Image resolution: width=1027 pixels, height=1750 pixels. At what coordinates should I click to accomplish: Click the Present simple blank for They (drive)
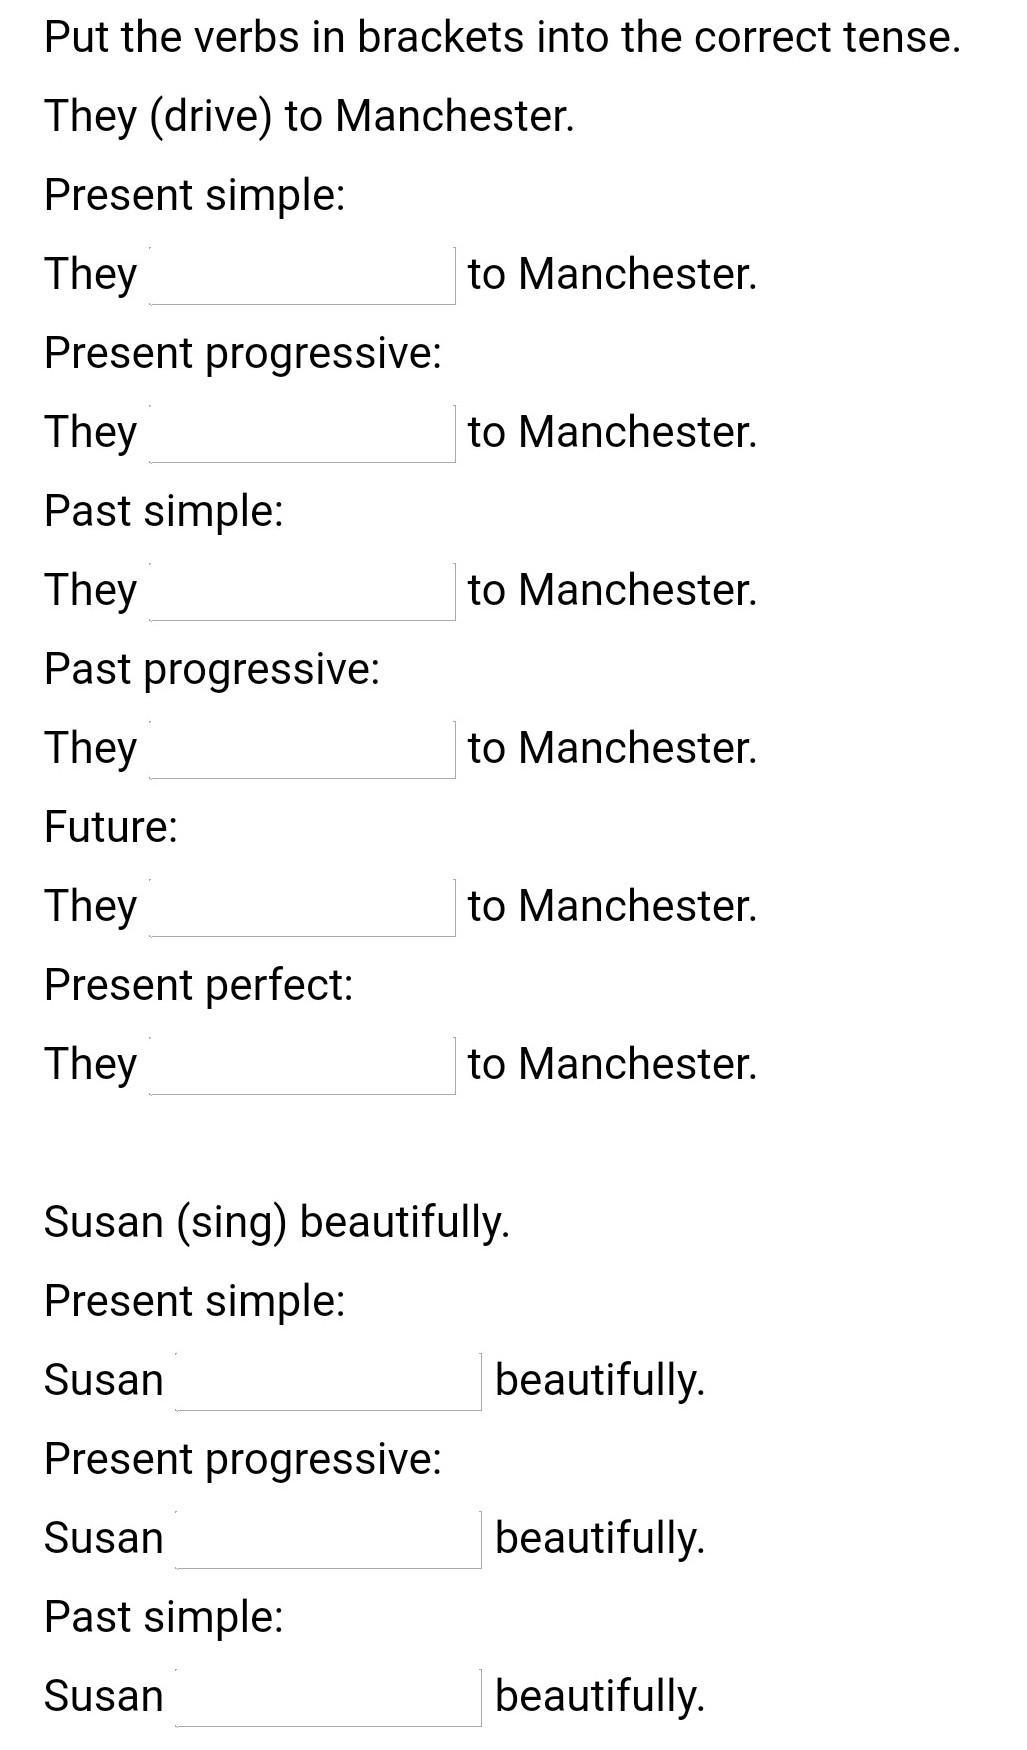(302, 275)
